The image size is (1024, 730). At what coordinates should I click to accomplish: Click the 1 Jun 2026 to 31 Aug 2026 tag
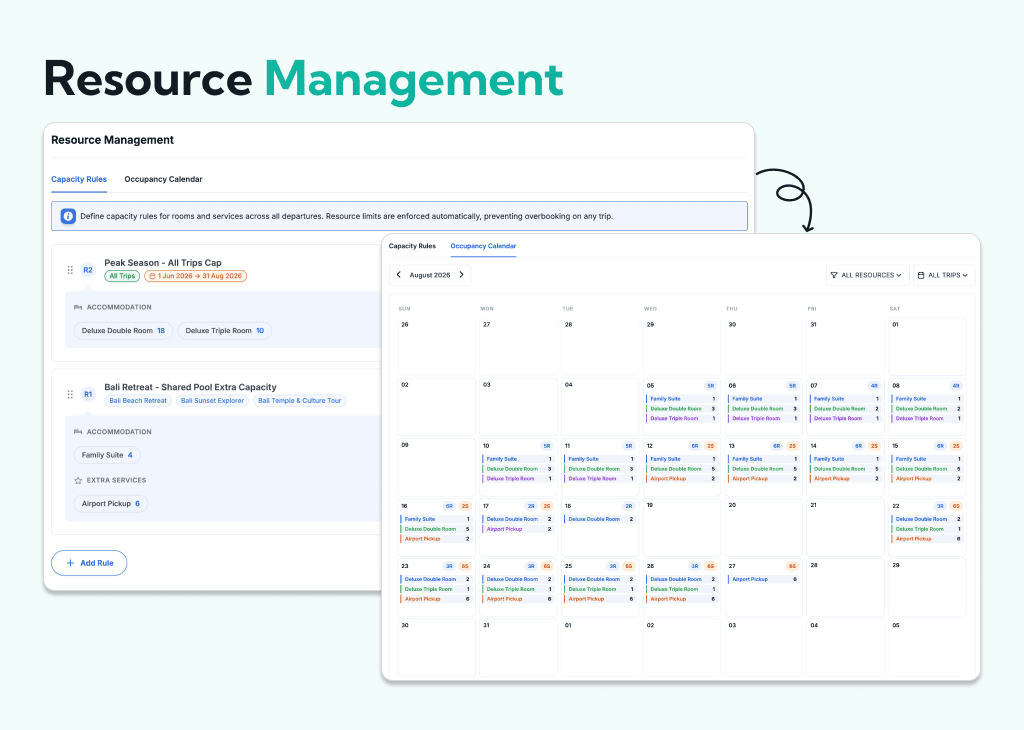click(x=195, y=276)
